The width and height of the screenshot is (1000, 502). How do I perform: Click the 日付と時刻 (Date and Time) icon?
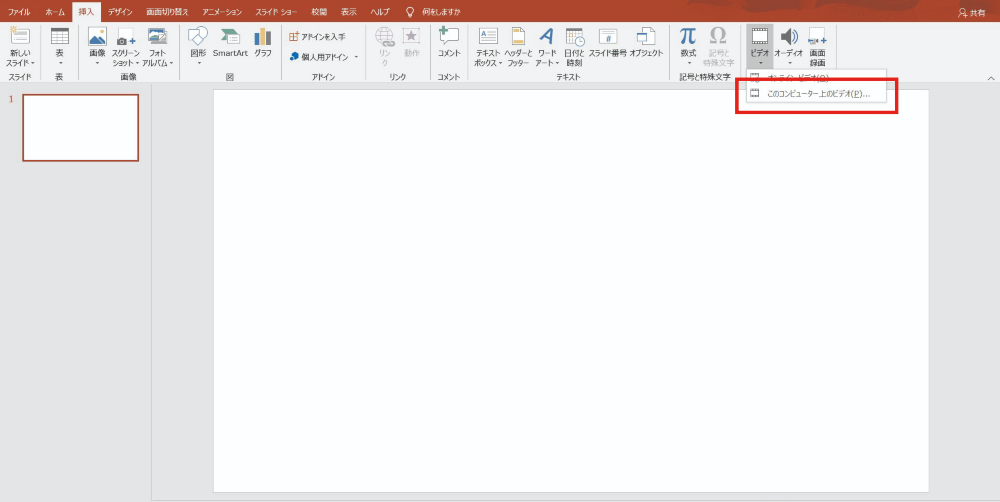click(x=574, y=46)
